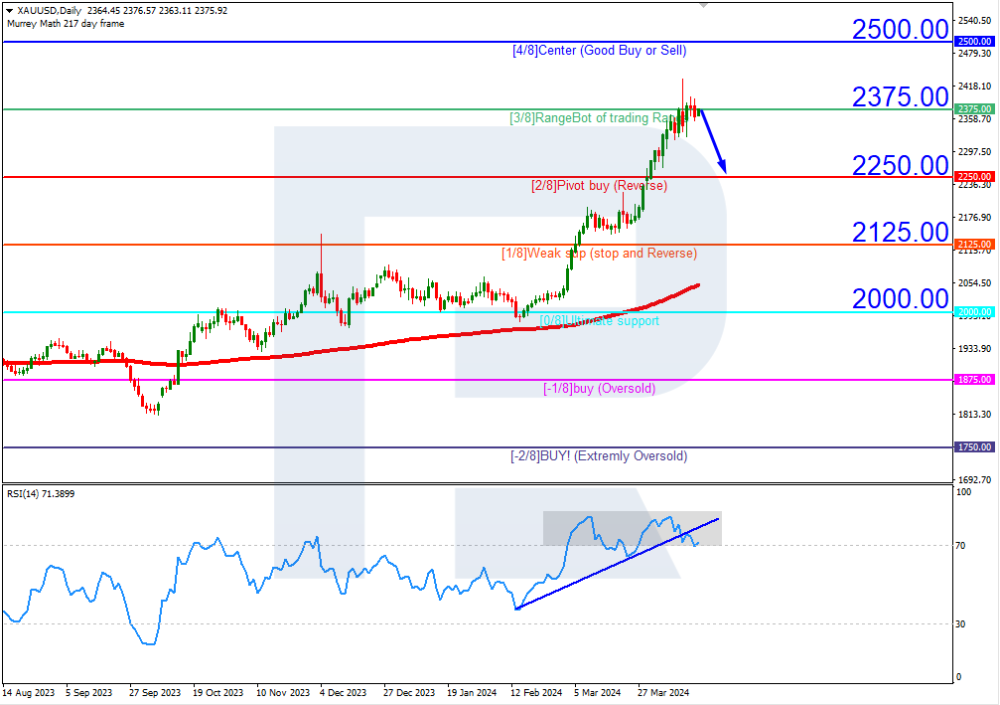
Task: Click the '[1/8]Weak sup (stop and Reverse)' label
Action: (x=598, y=253)
